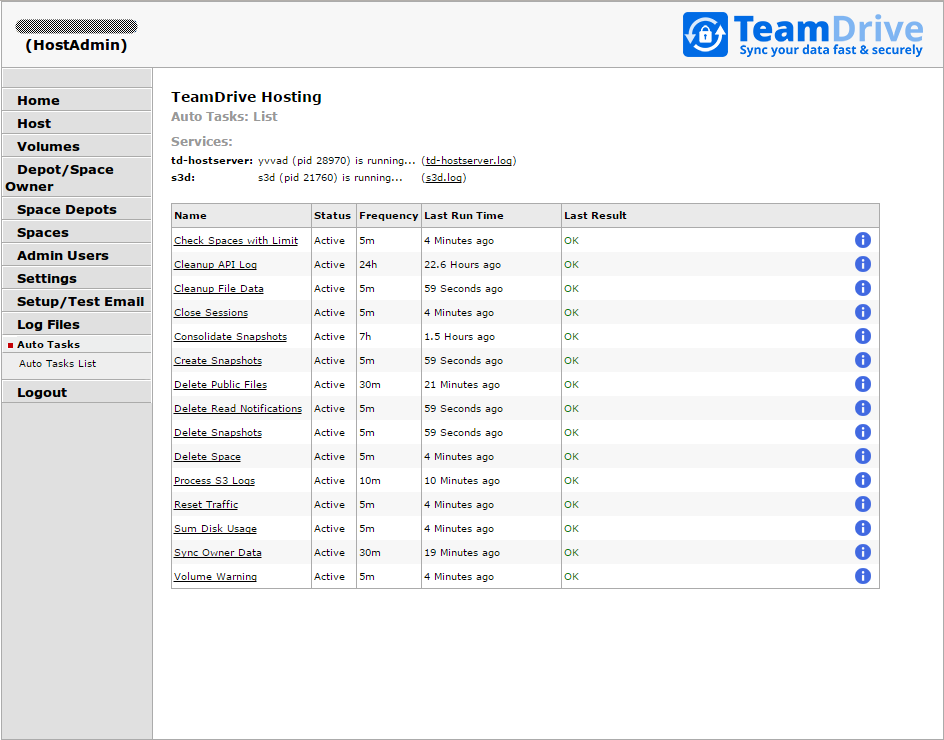Open s3d.log link
The image size is (944, 740).
[x=444, y=178]
